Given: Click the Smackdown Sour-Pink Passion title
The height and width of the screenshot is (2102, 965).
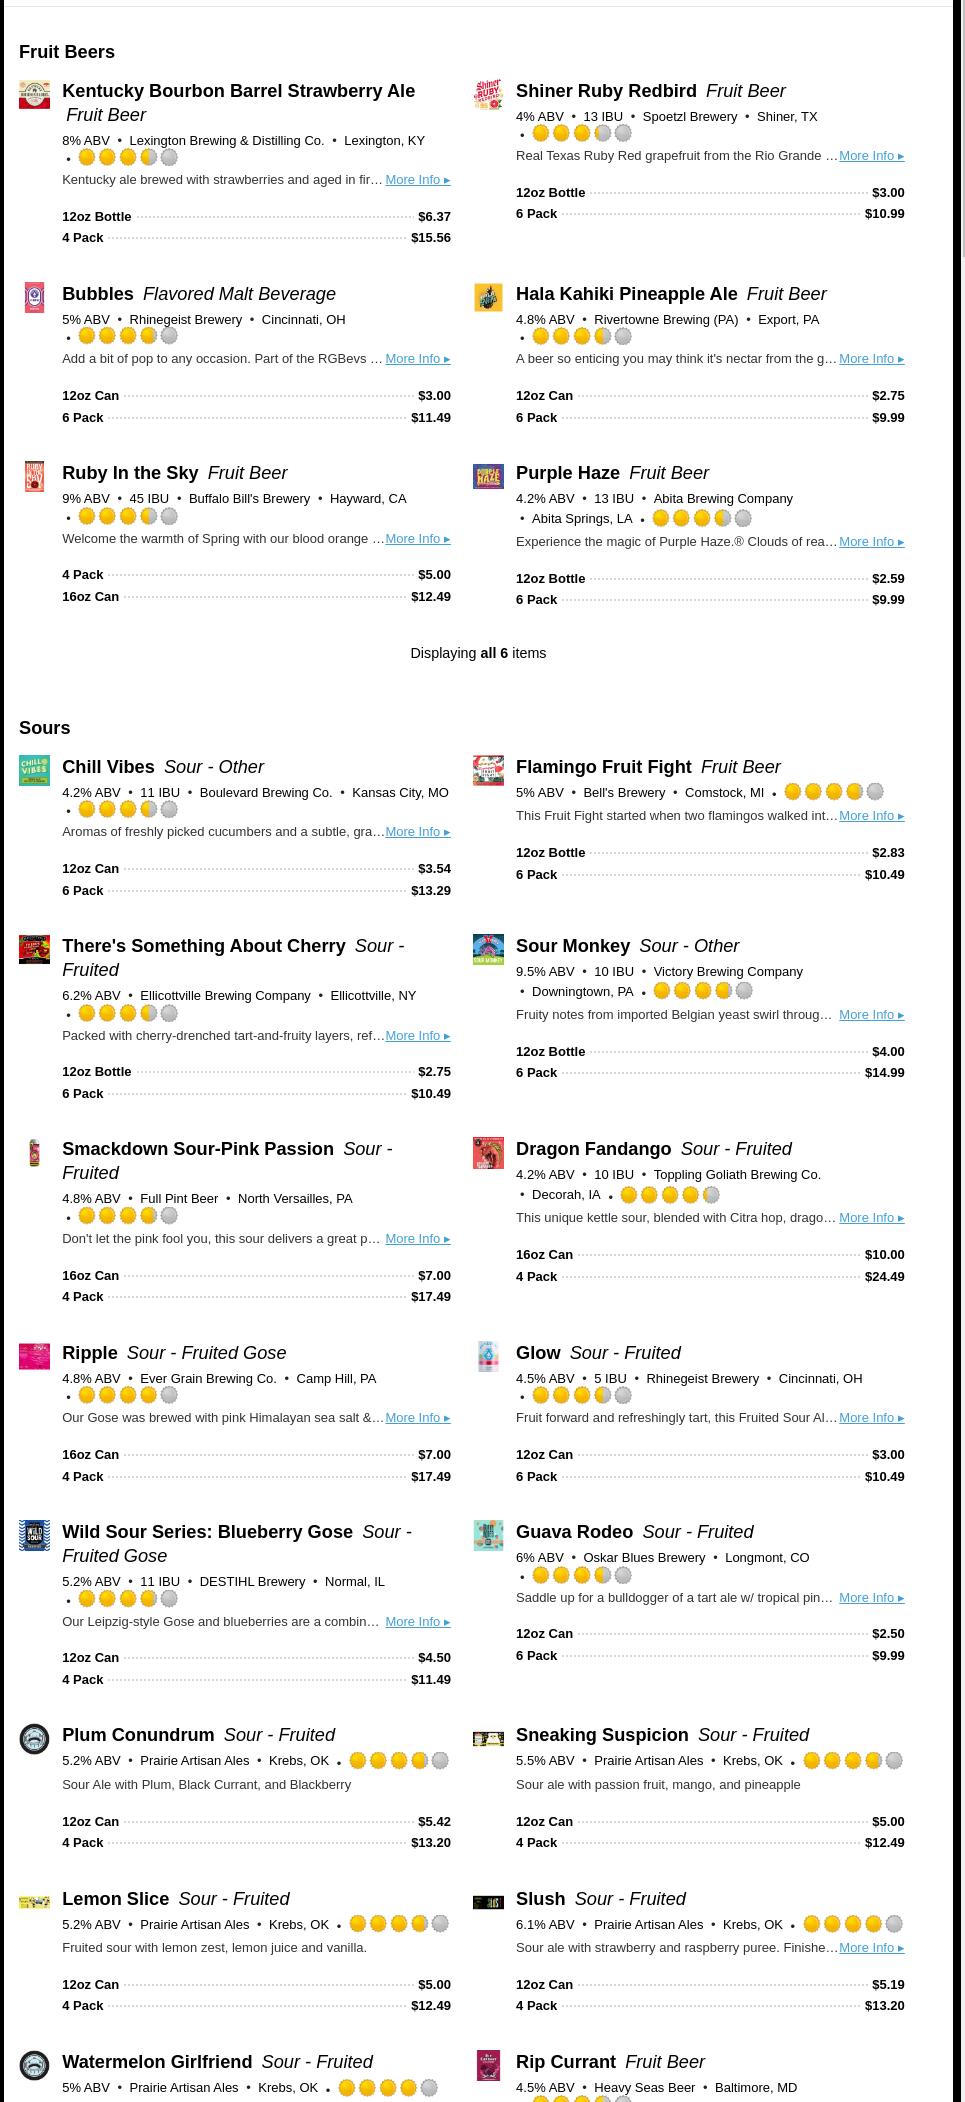Looking at the screenshot, I should [198, 1149].
